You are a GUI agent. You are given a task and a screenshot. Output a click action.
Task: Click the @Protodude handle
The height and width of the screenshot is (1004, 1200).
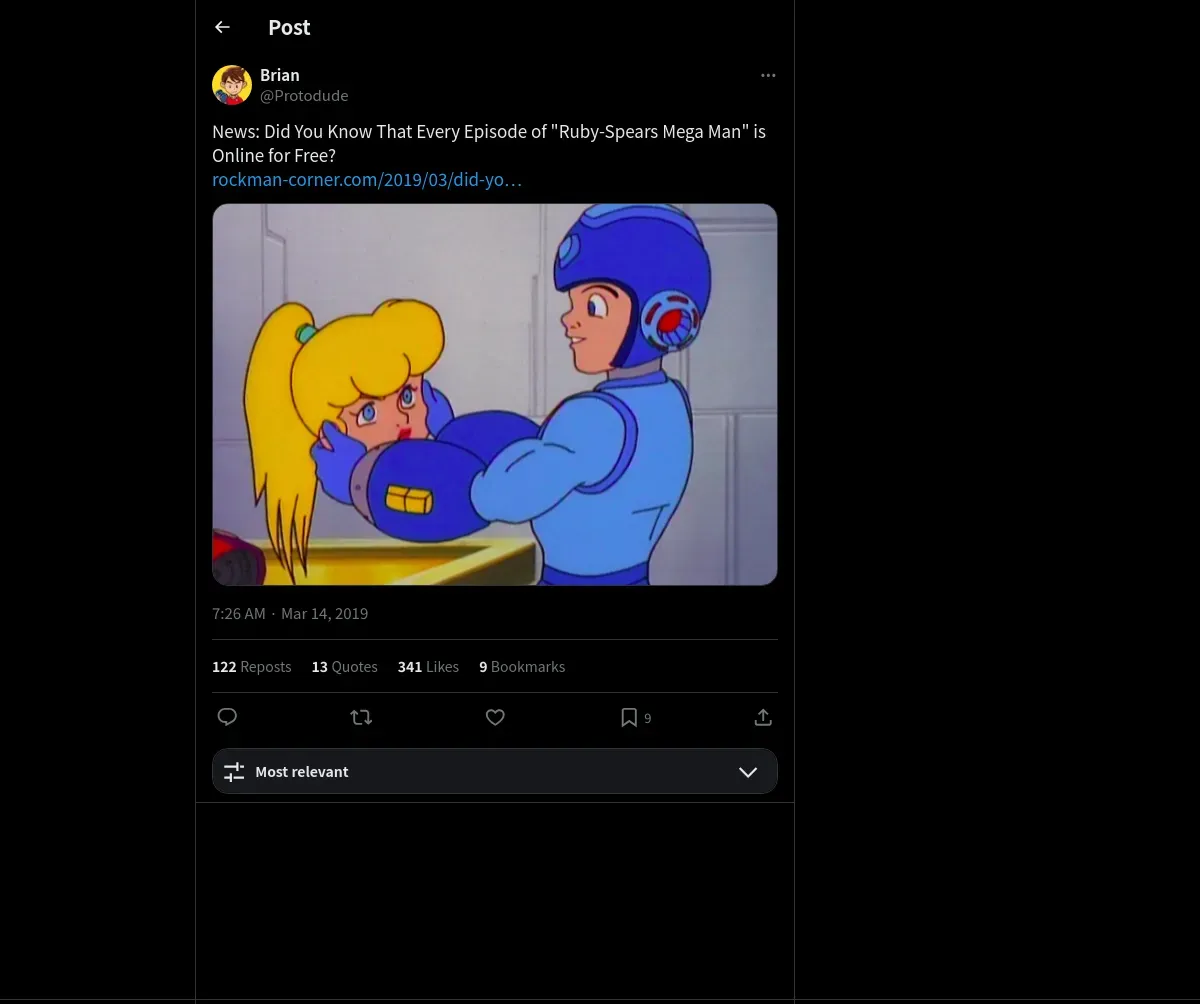[x=304, y=96]
